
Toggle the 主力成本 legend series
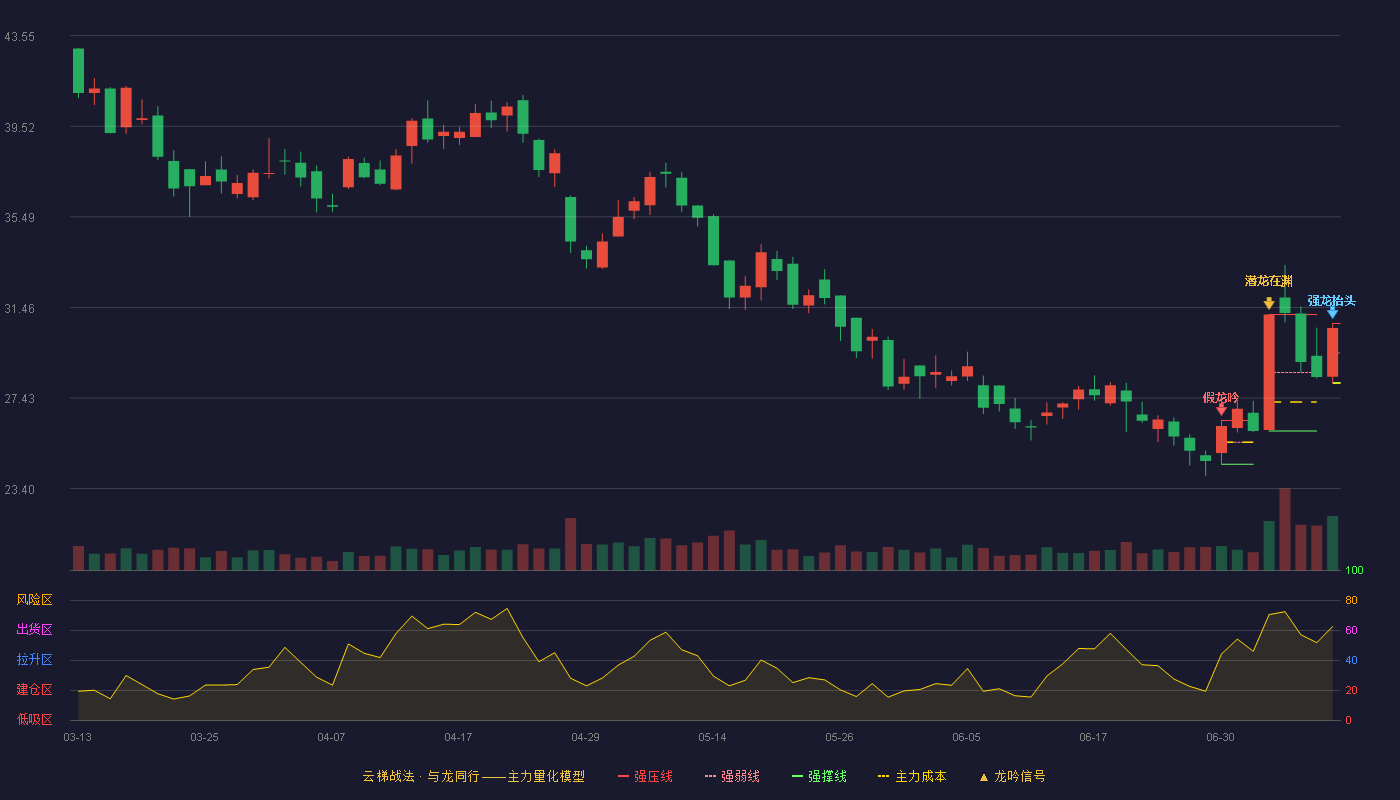click(911, 776)
